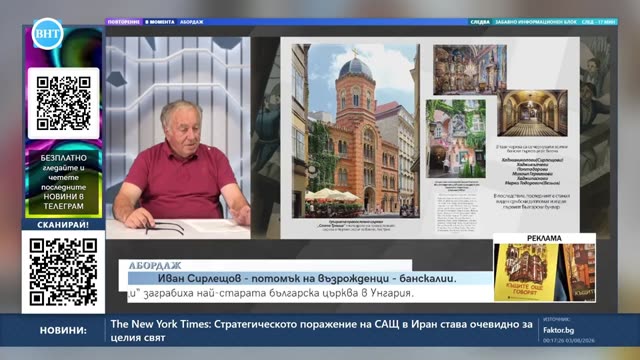Open the ЗАБАВНО ИНФОРМАЦИОНЕН БЛОК upcoming item
This screenshot has height=360, width=640.
pos(536,22)
